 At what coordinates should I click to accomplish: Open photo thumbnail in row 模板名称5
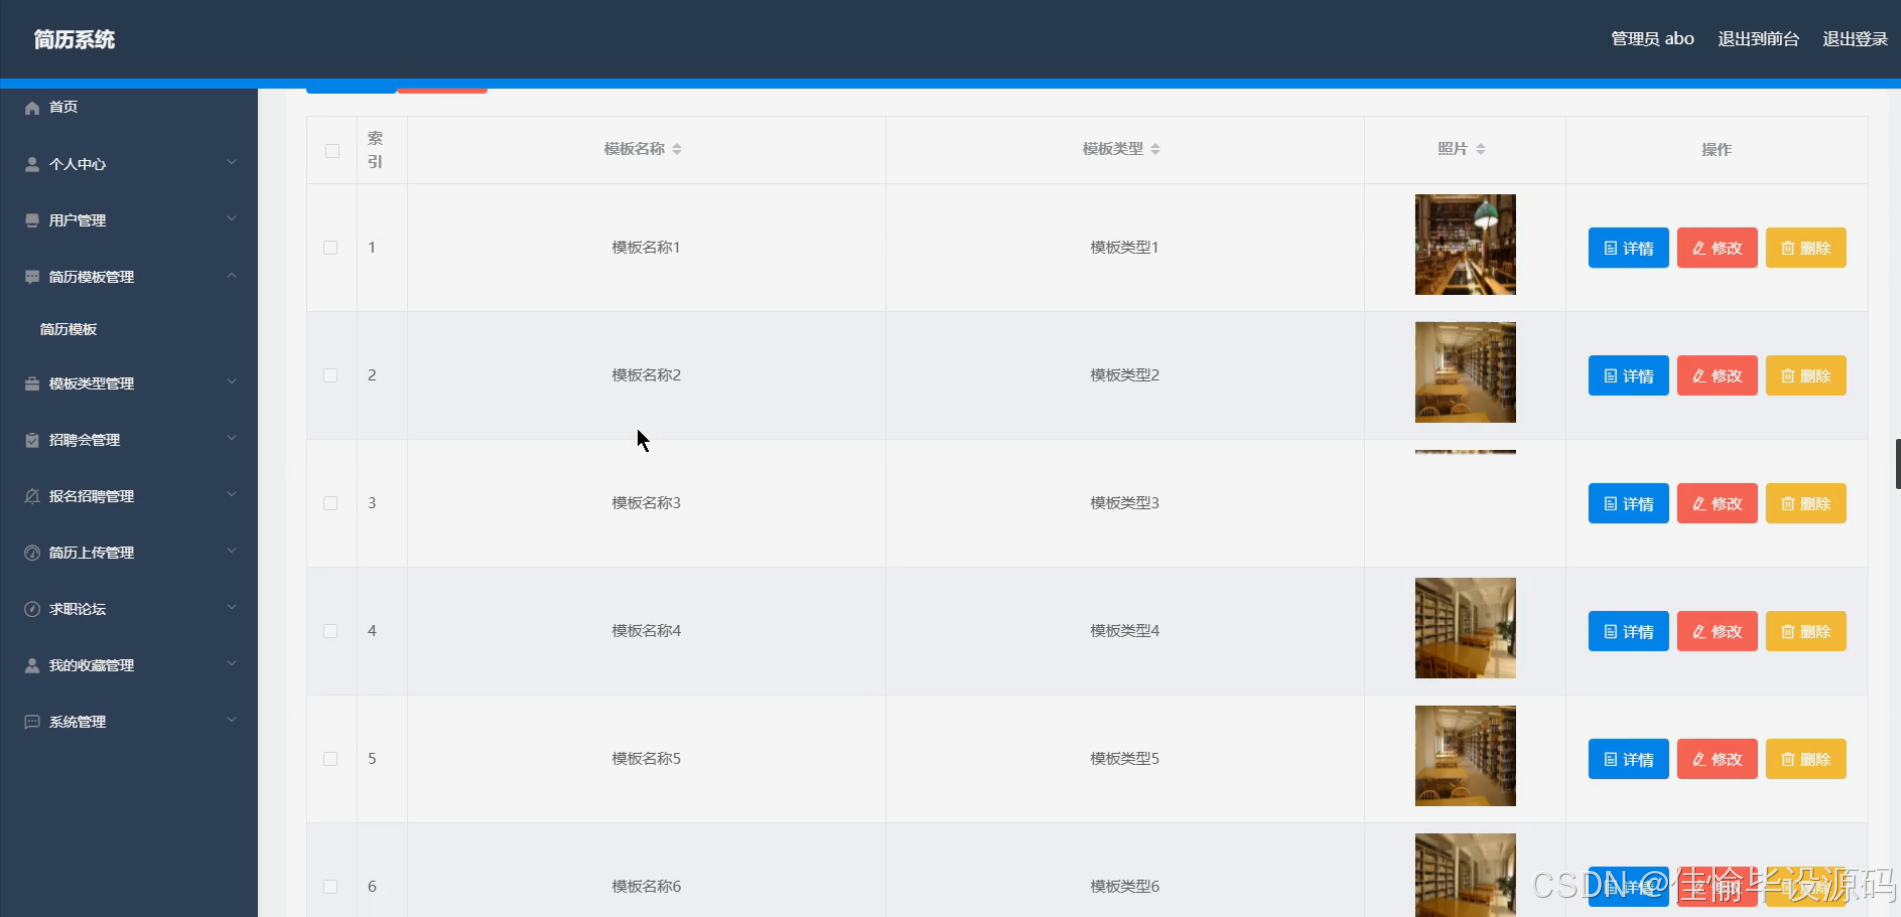[x=1465, y=756]
